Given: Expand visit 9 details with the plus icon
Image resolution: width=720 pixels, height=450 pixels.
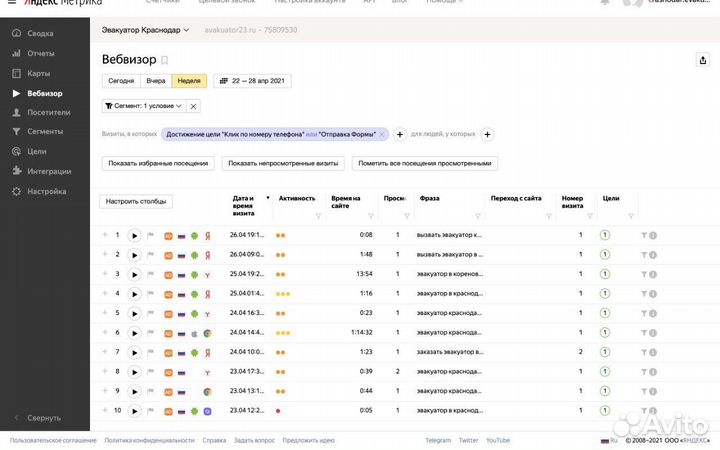Looking at the screenshot, I should [104, 391].
